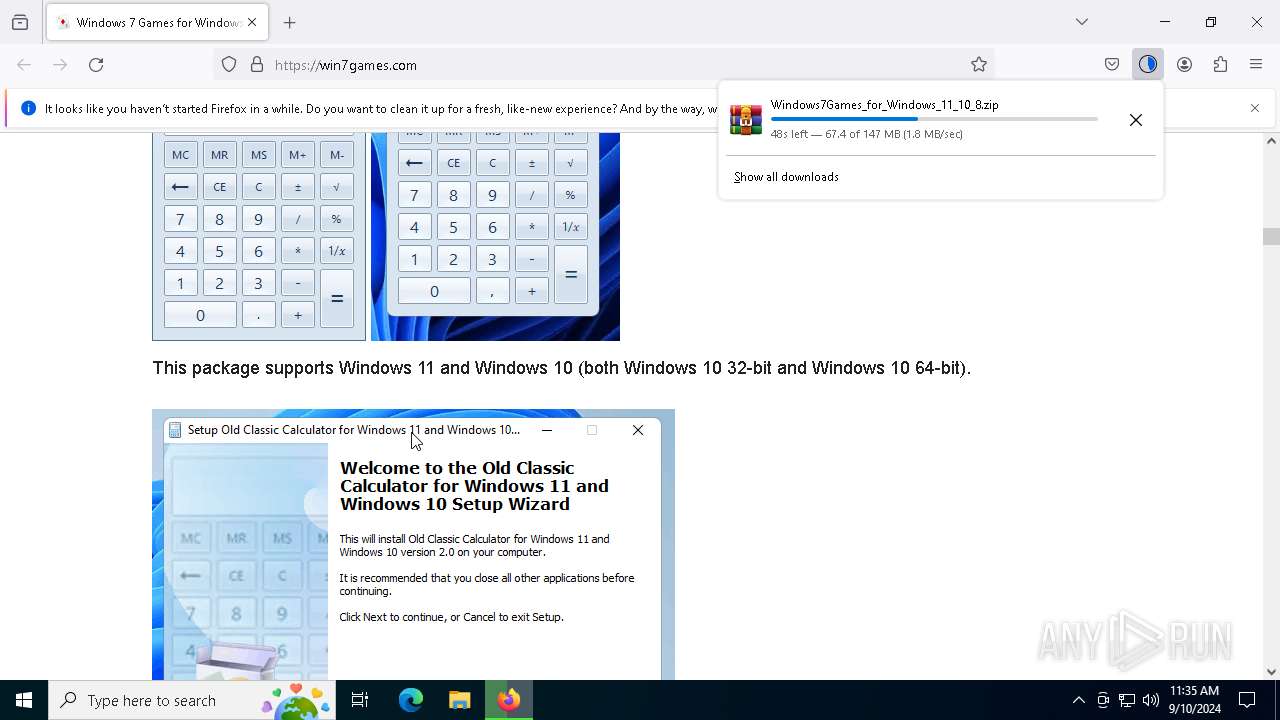1280x720 pixels.
Task: Launch Microsoft Edge from taskbar
Action: point(411,700)
